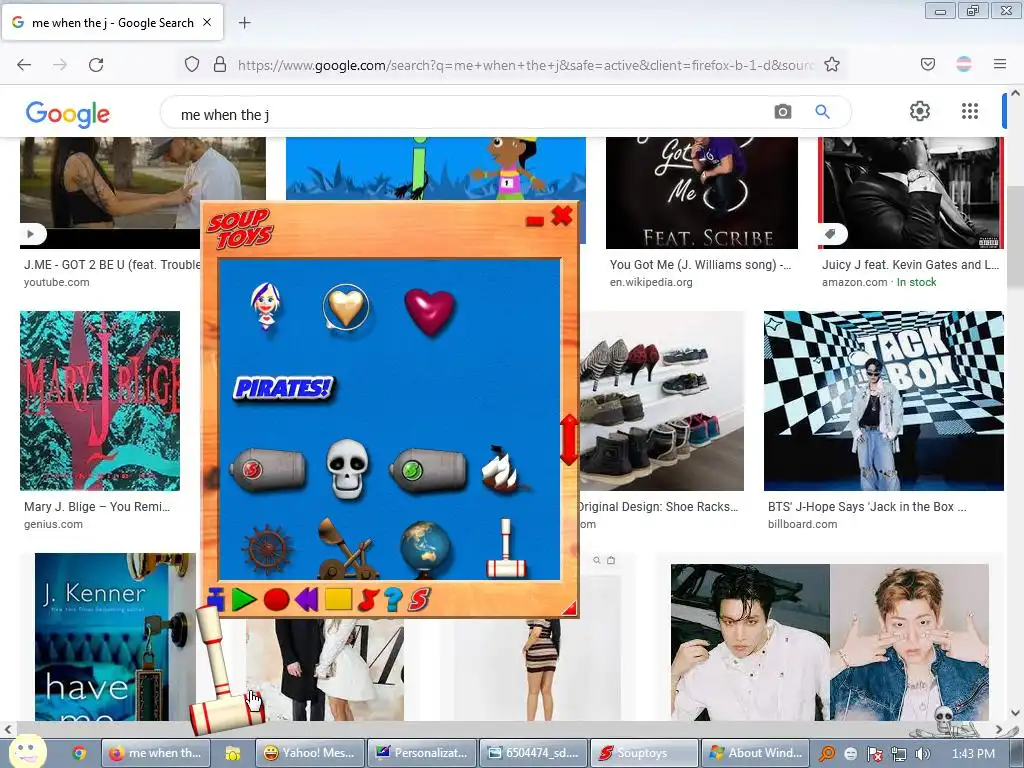Select the globe toy
This screenshot has height=768, width=1024.
tap(425, 550)
